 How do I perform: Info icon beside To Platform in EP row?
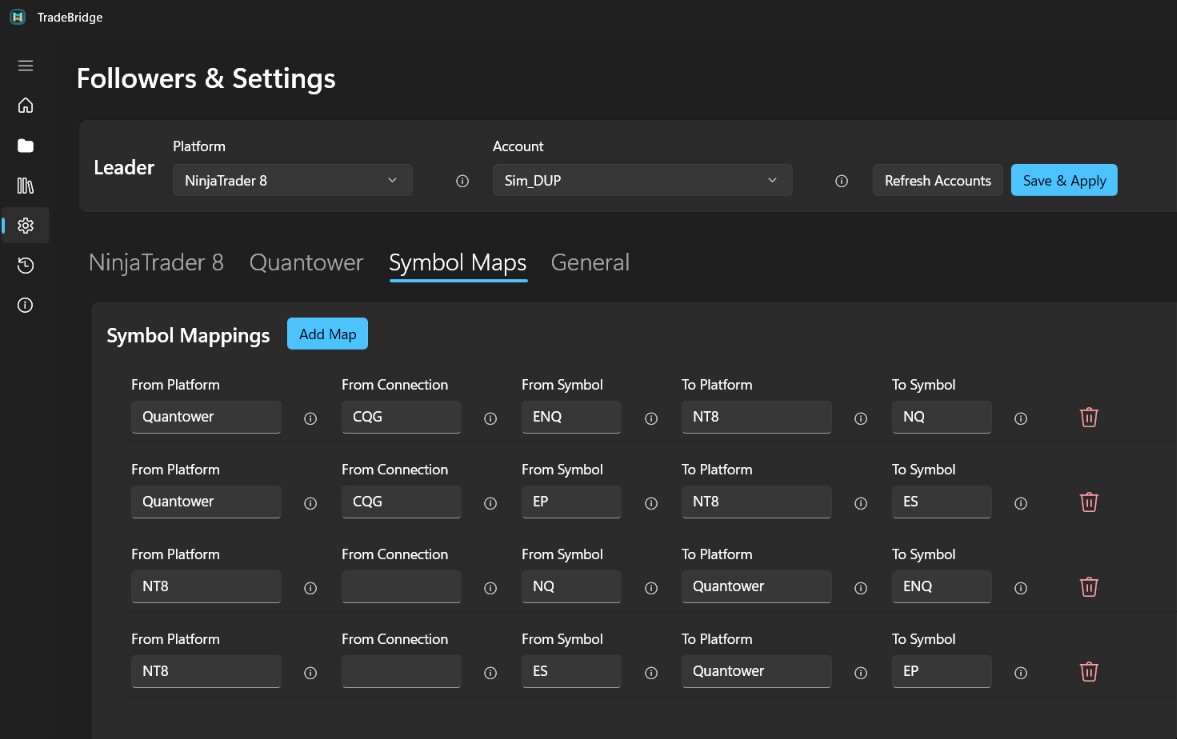pos(861,504)
